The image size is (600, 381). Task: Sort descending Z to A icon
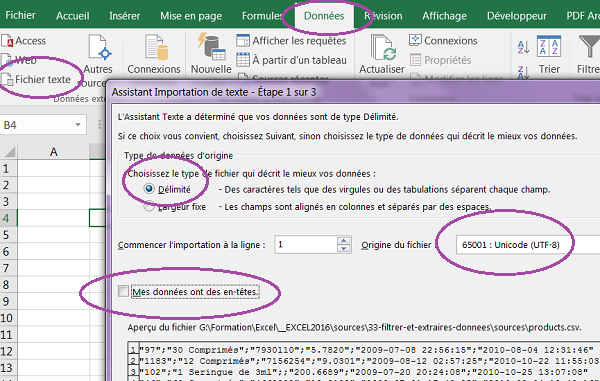523,71
